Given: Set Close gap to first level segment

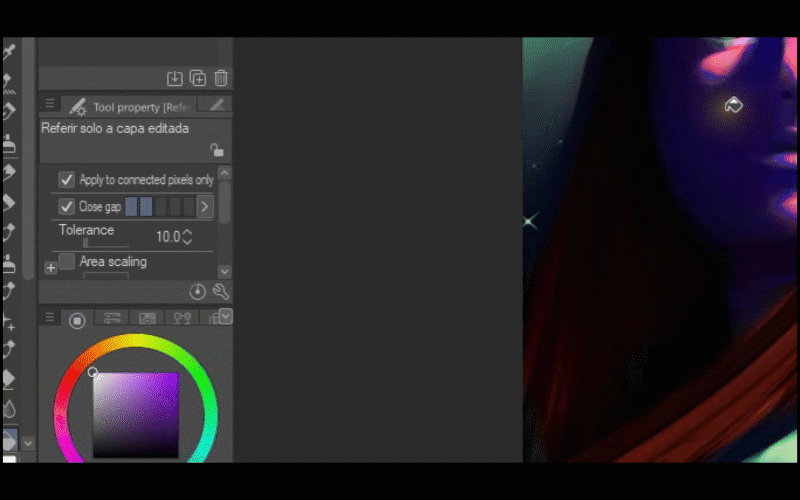Looking at the screenshot, I should pyautogui.click(x=131, y=207).
